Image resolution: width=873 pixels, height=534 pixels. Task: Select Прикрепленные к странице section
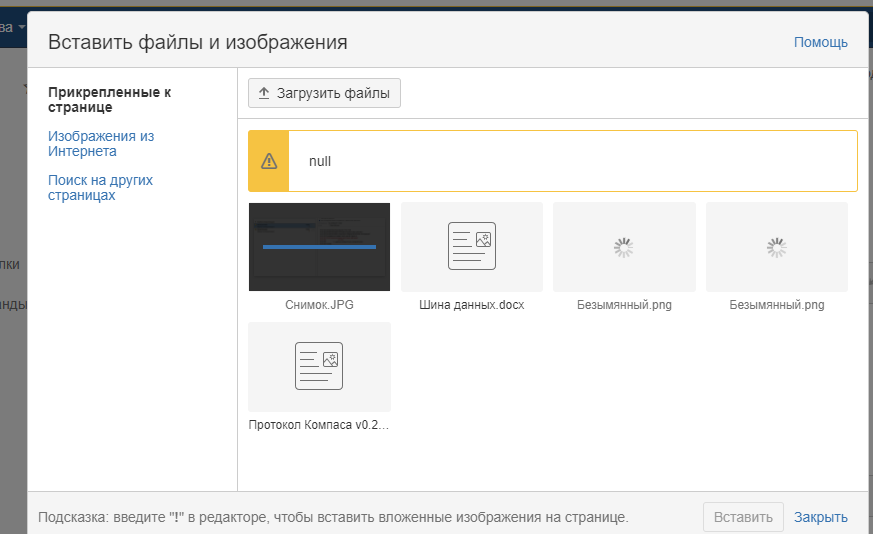pyautogui.click(x=110, y=100)
